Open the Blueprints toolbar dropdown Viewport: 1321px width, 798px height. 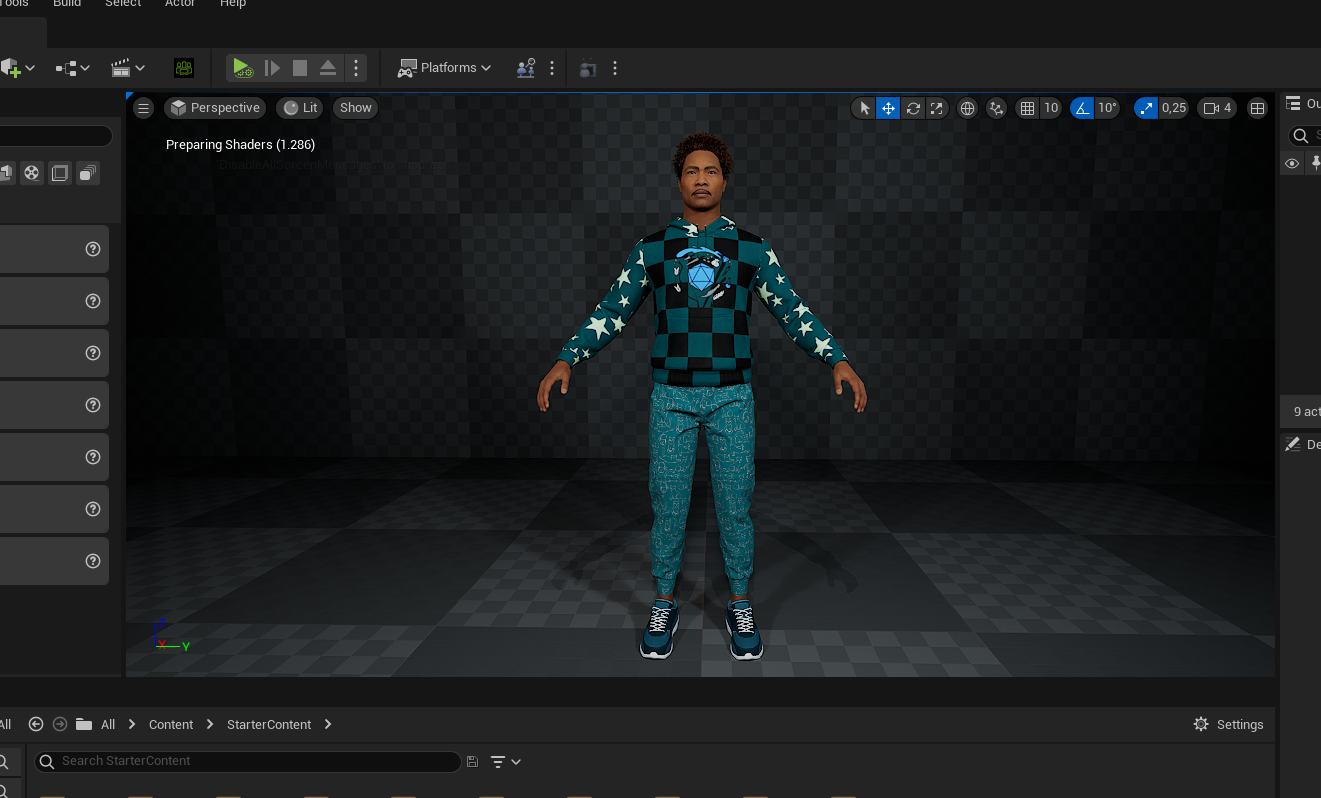pyautogui.click(x=73, y=68)
